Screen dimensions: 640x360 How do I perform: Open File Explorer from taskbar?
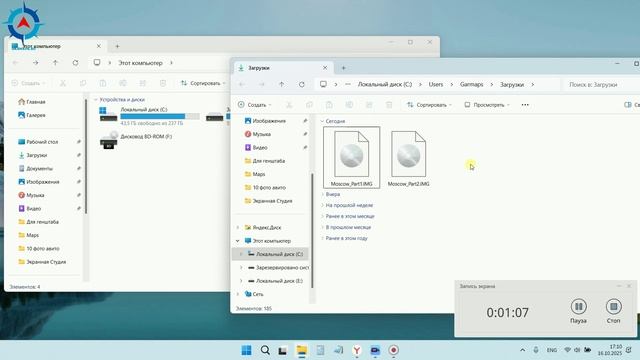[302, 350]
